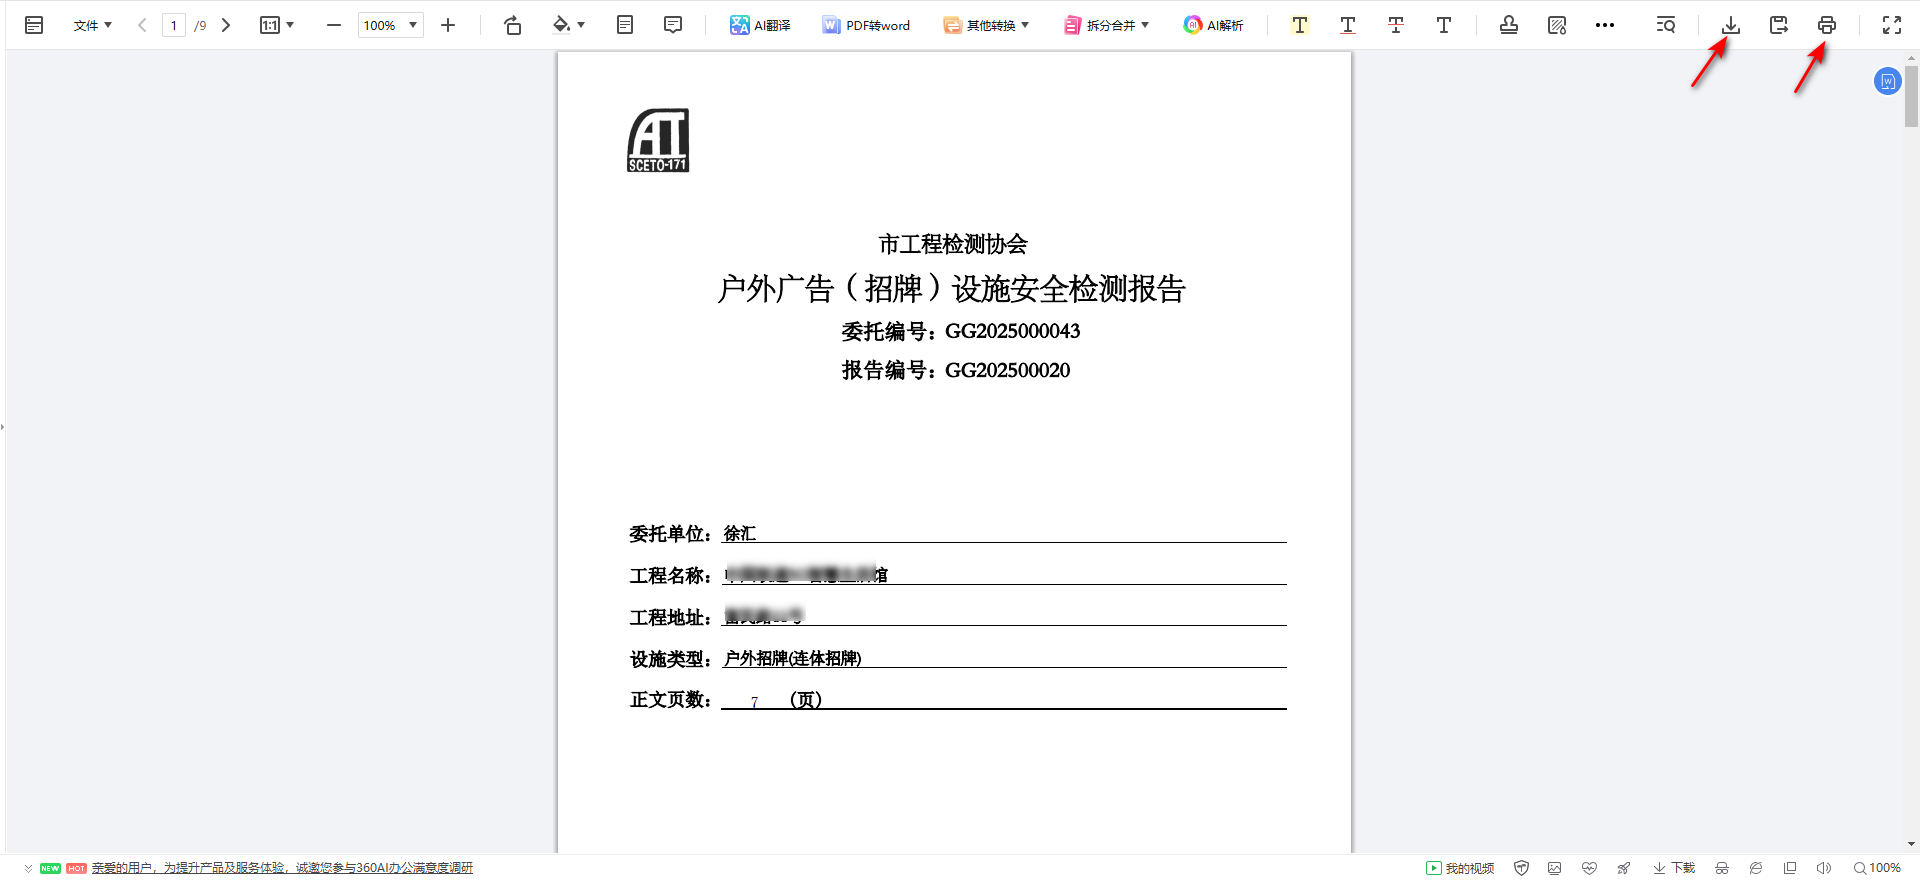Toggle browser sound mute icon
1920x881 pixels.
[x=1823, y=868]
